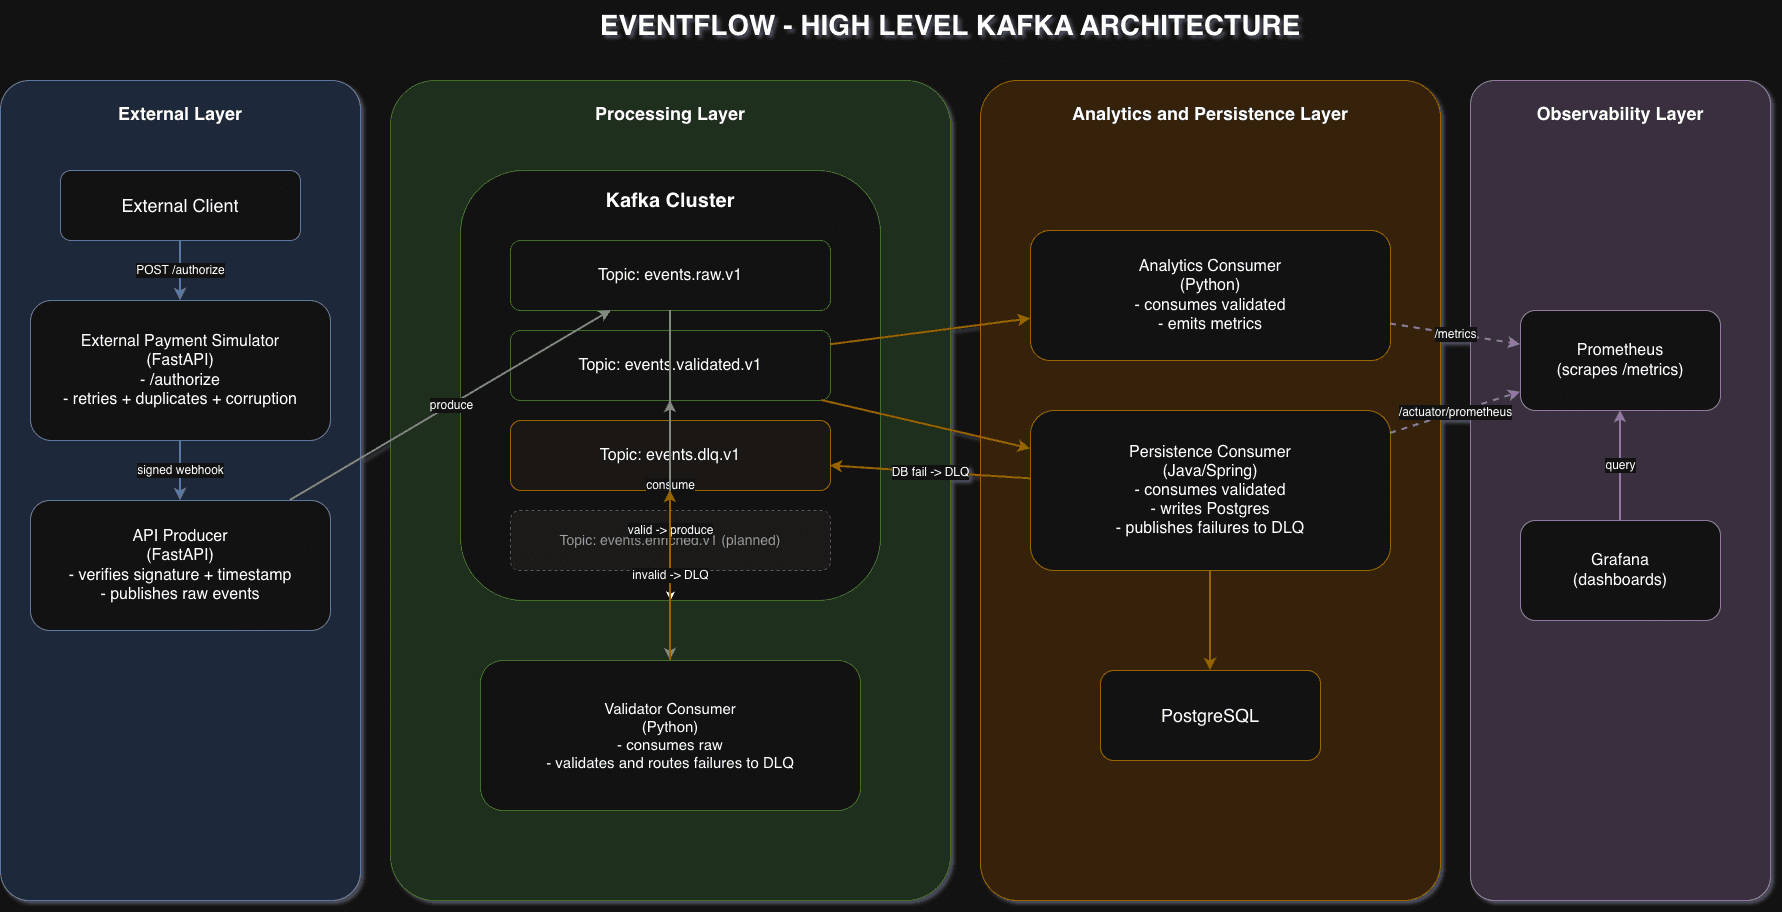The height and width of the screenshot is (912, 1782).
Task: Select the Topic: events.validated.v1 box
Action: click(669, 364)
